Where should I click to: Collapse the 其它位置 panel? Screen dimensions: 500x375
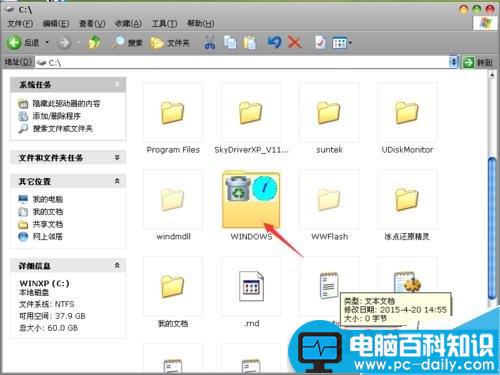pos(117,181)
